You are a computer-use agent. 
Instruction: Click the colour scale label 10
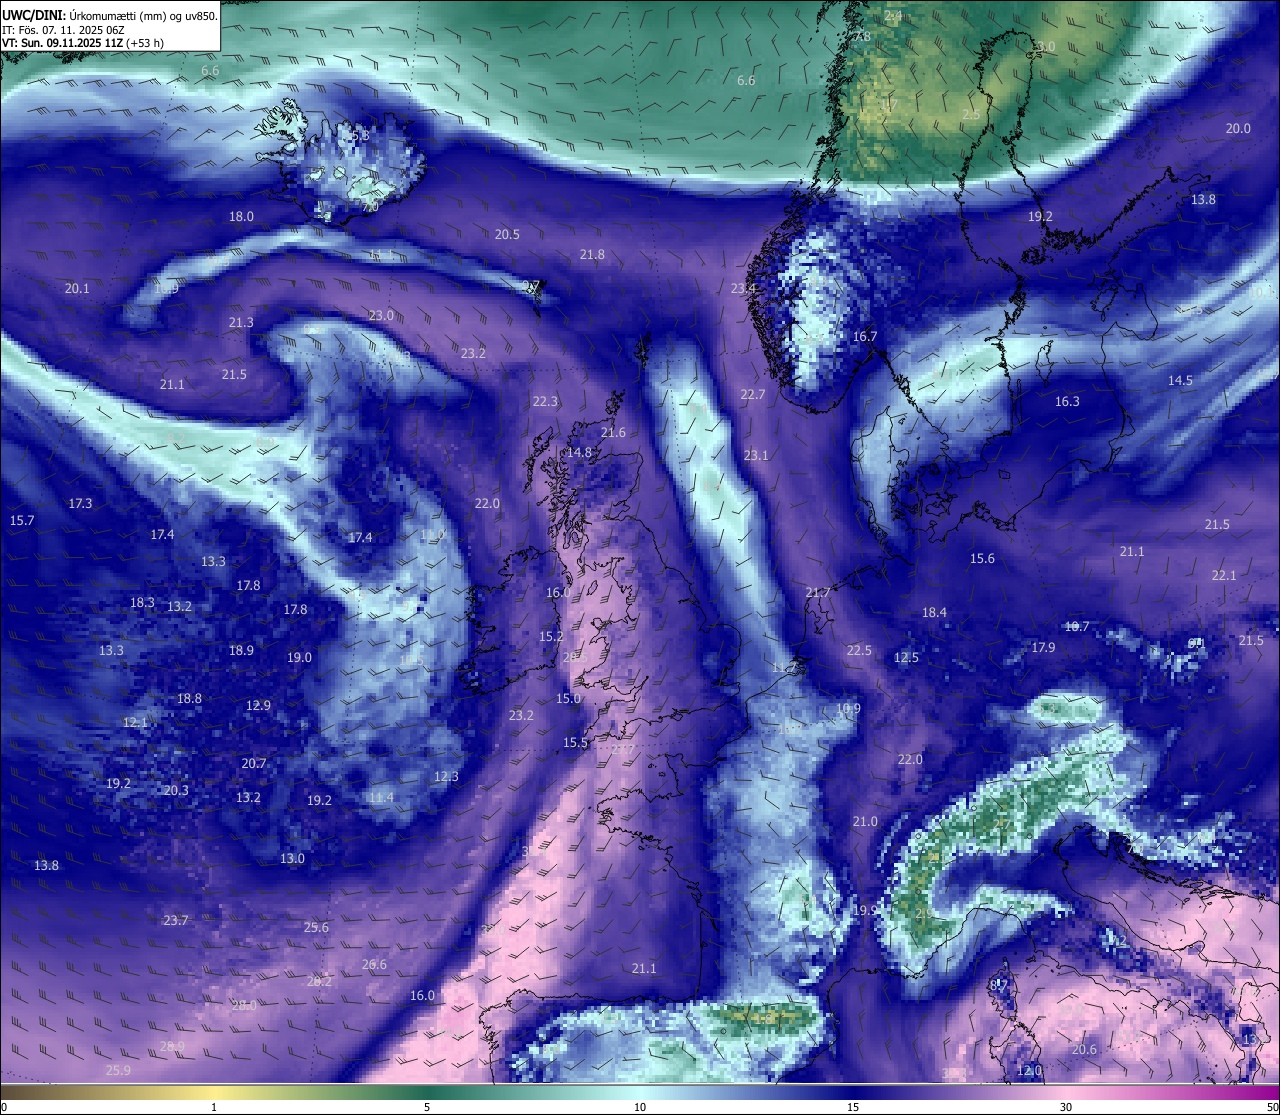pyautogui.click(x=640, y=1107)
